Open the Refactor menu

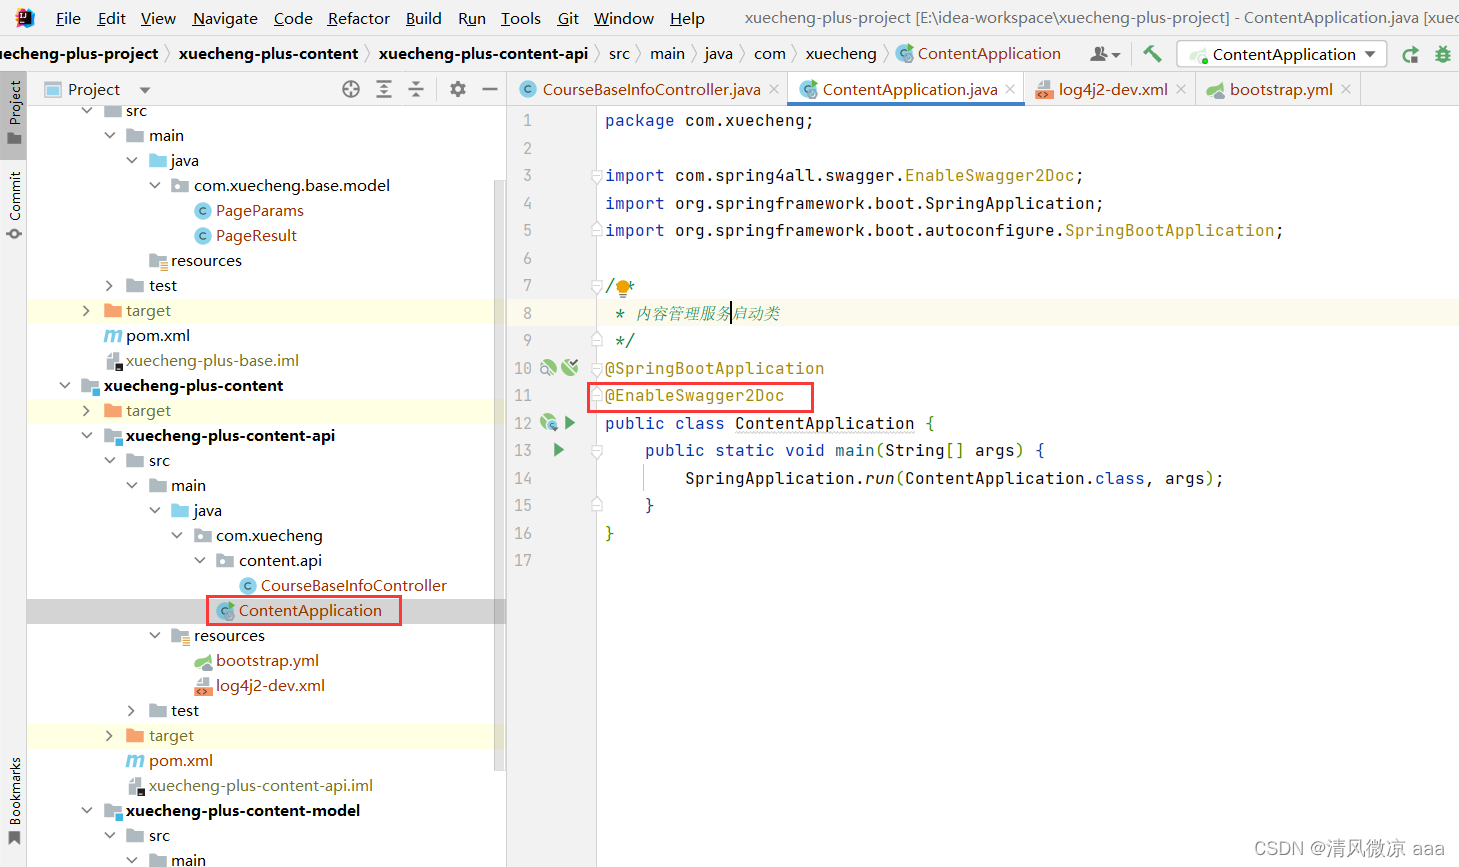point(358,18)
